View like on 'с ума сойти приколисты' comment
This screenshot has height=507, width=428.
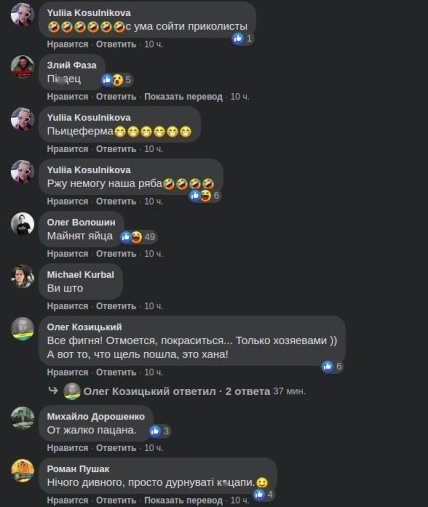click(x=243, y=39)
